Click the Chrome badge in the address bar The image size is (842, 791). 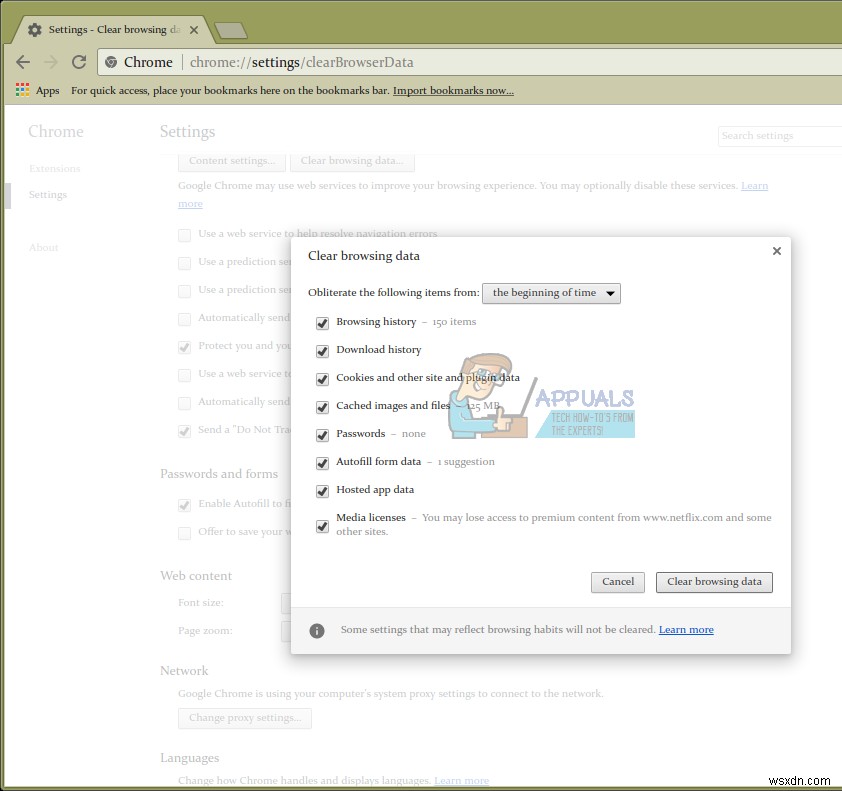pyautogui.click(x=110, y=62)
